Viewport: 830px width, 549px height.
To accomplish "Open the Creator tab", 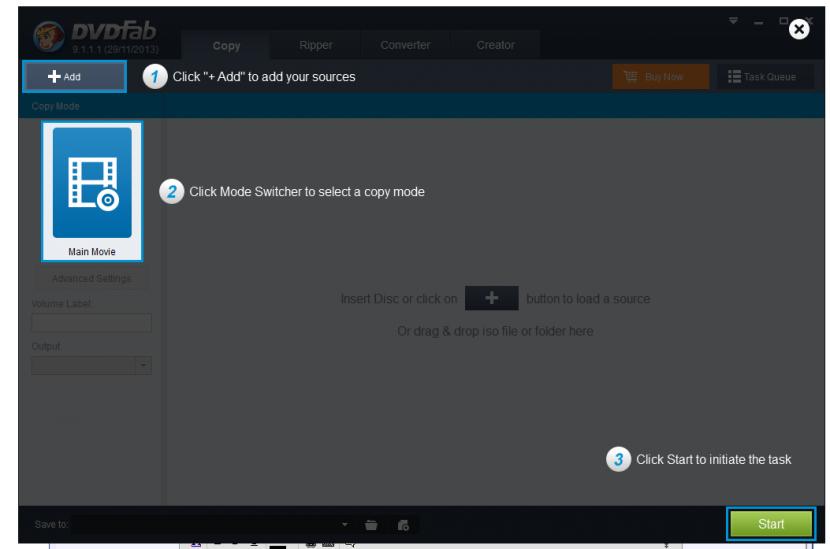I will (495, 45).
